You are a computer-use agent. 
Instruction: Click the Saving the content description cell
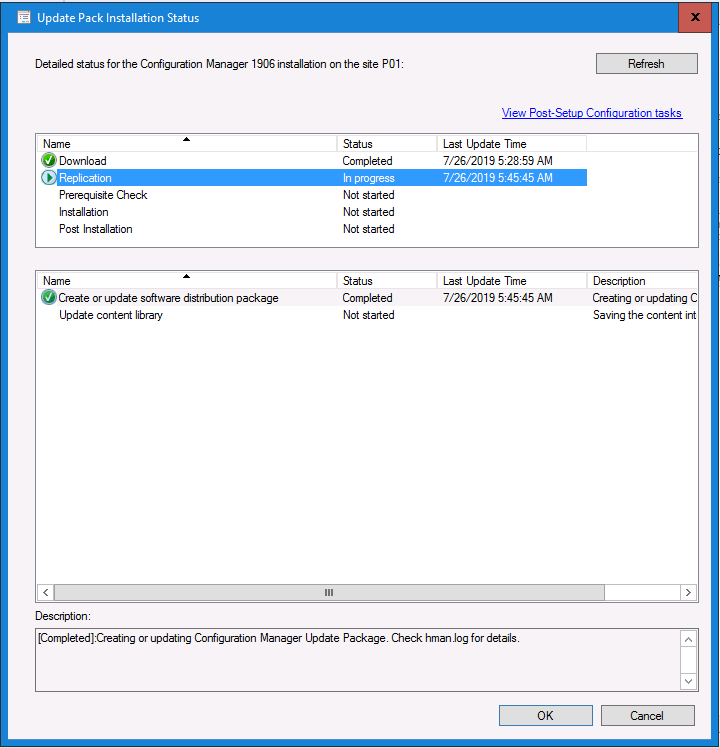[x=644, y=315]
